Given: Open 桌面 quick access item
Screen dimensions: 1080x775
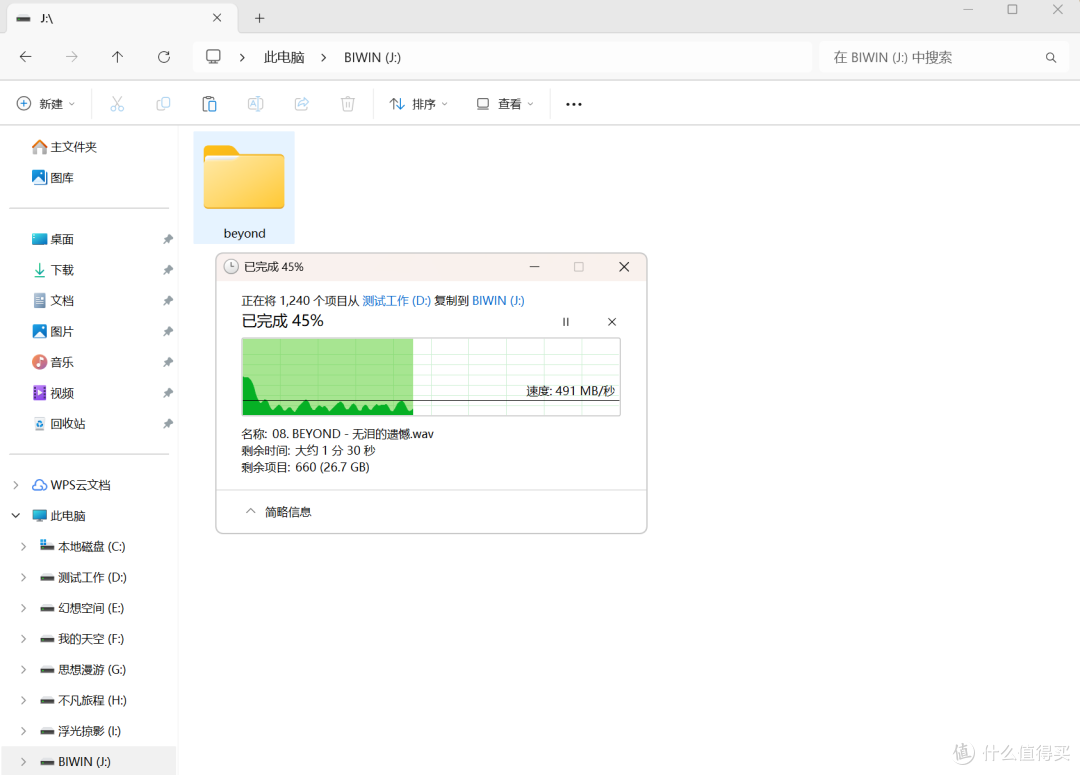Looking at the screenshot, I should [x=53, y=239].
